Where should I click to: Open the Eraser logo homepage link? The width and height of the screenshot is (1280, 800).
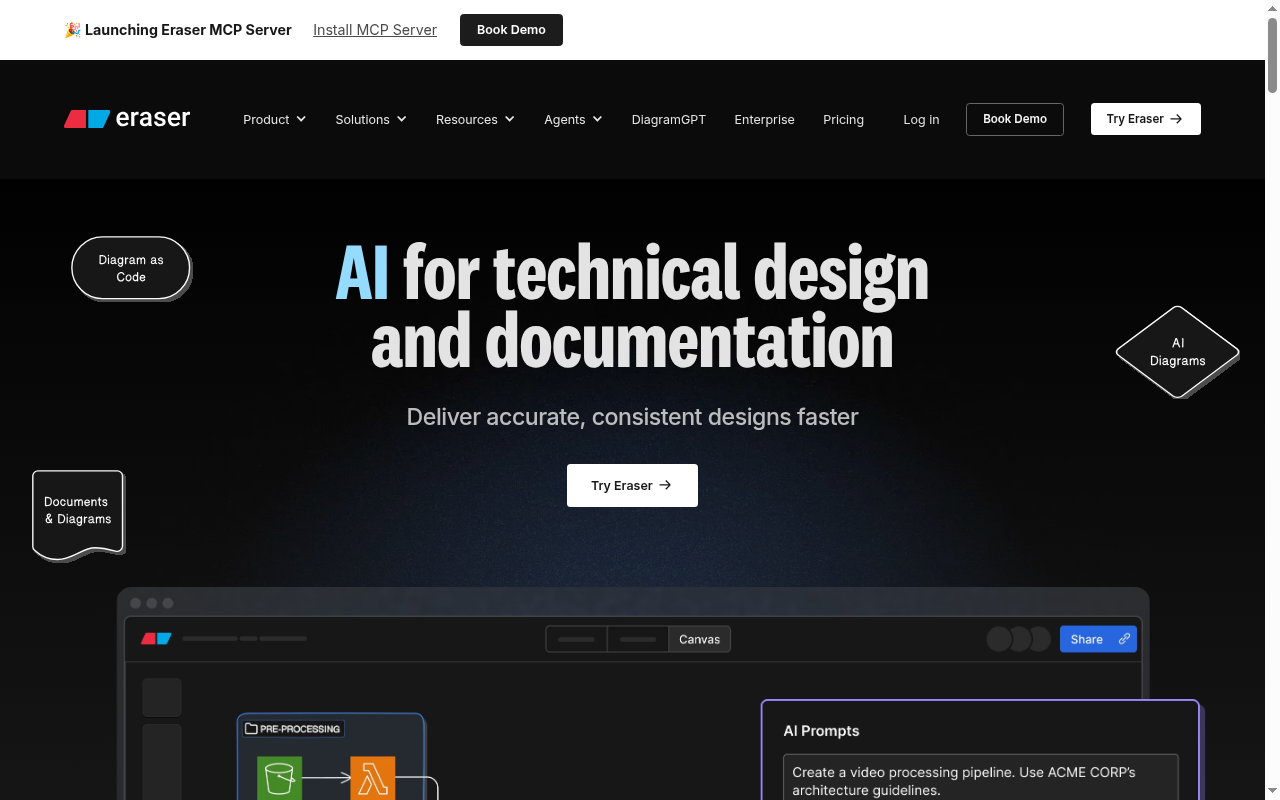coord(127,119)
